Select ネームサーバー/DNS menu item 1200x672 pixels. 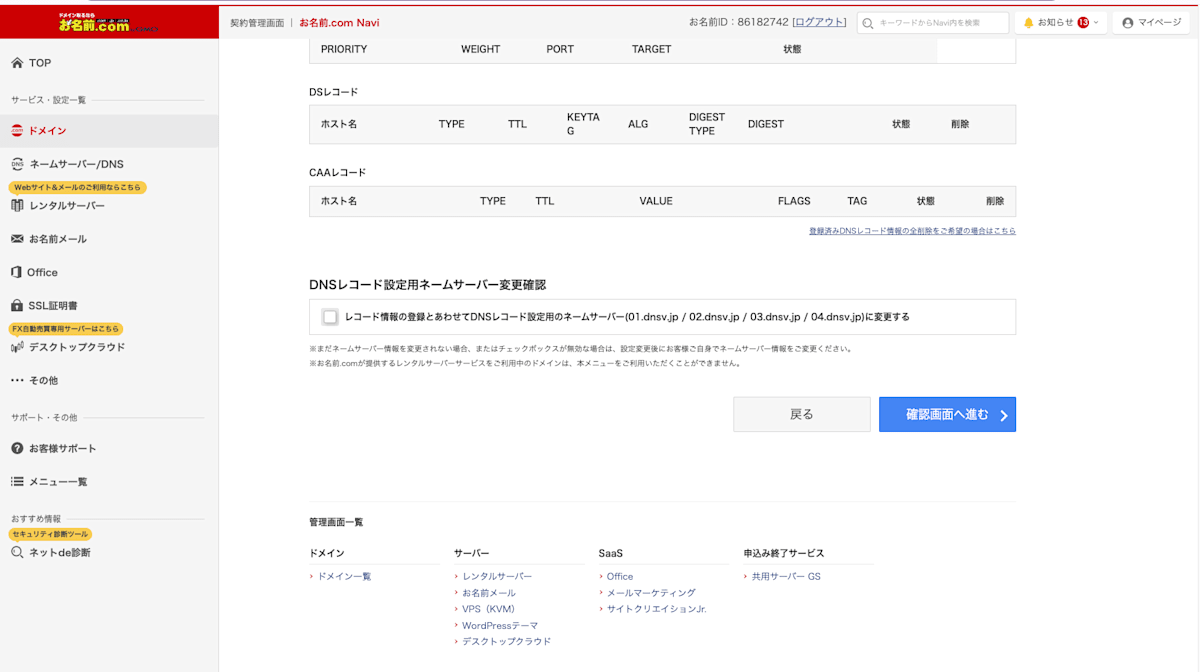pyautogui.click(x=76, y=164)
